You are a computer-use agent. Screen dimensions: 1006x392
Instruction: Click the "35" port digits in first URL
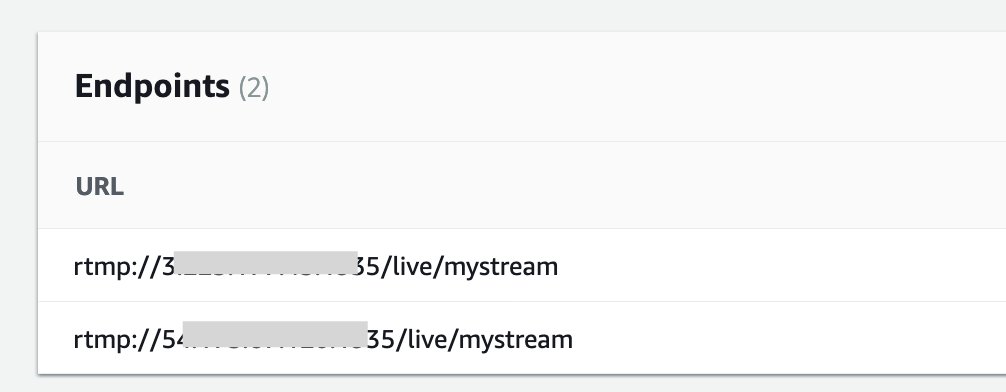point(370,266)
